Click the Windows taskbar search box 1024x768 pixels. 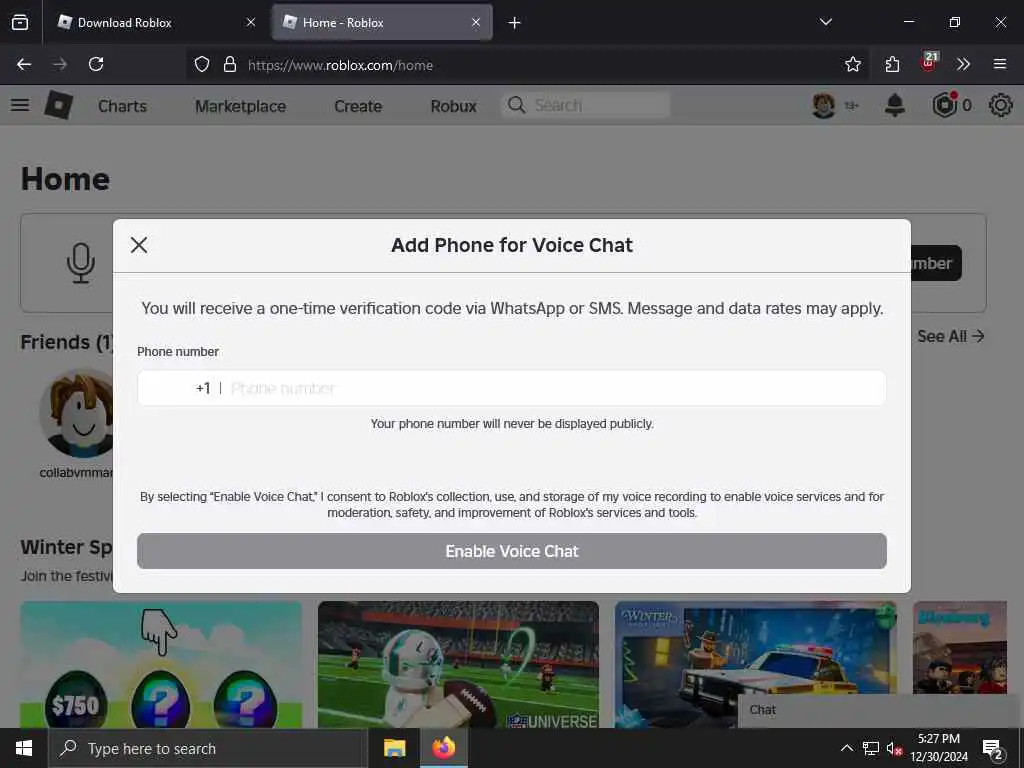[207, 748]
